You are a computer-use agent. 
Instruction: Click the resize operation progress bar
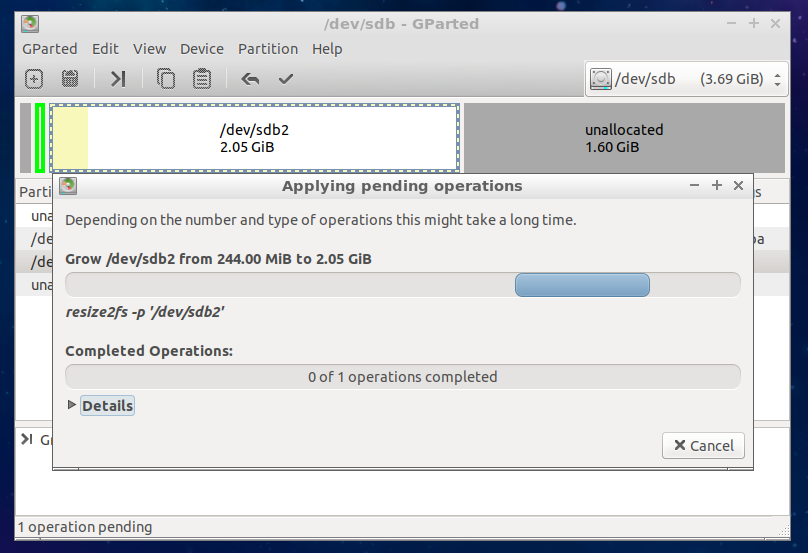402,285
